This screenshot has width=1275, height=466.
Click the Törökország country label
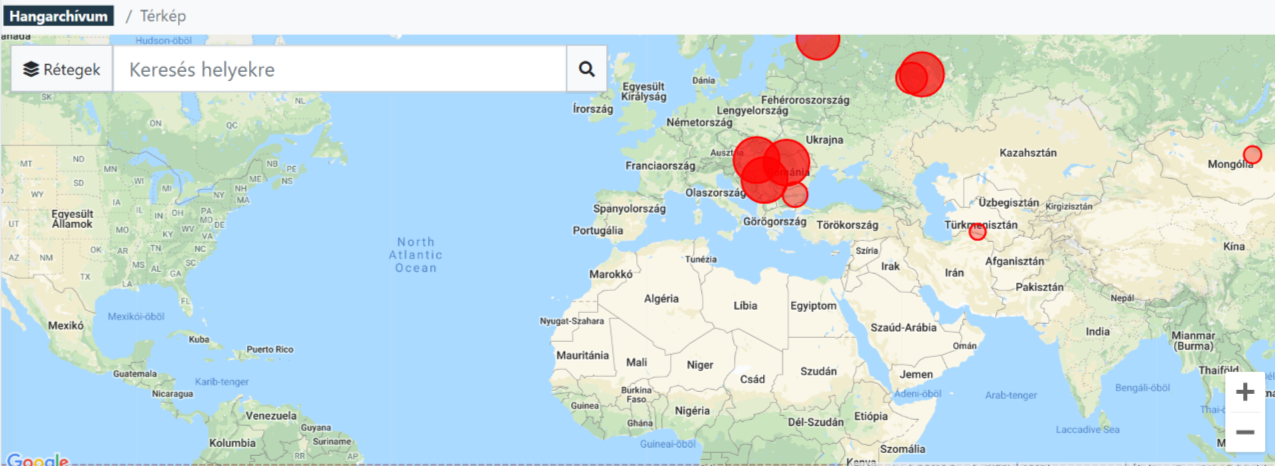[x=847, y=225]
